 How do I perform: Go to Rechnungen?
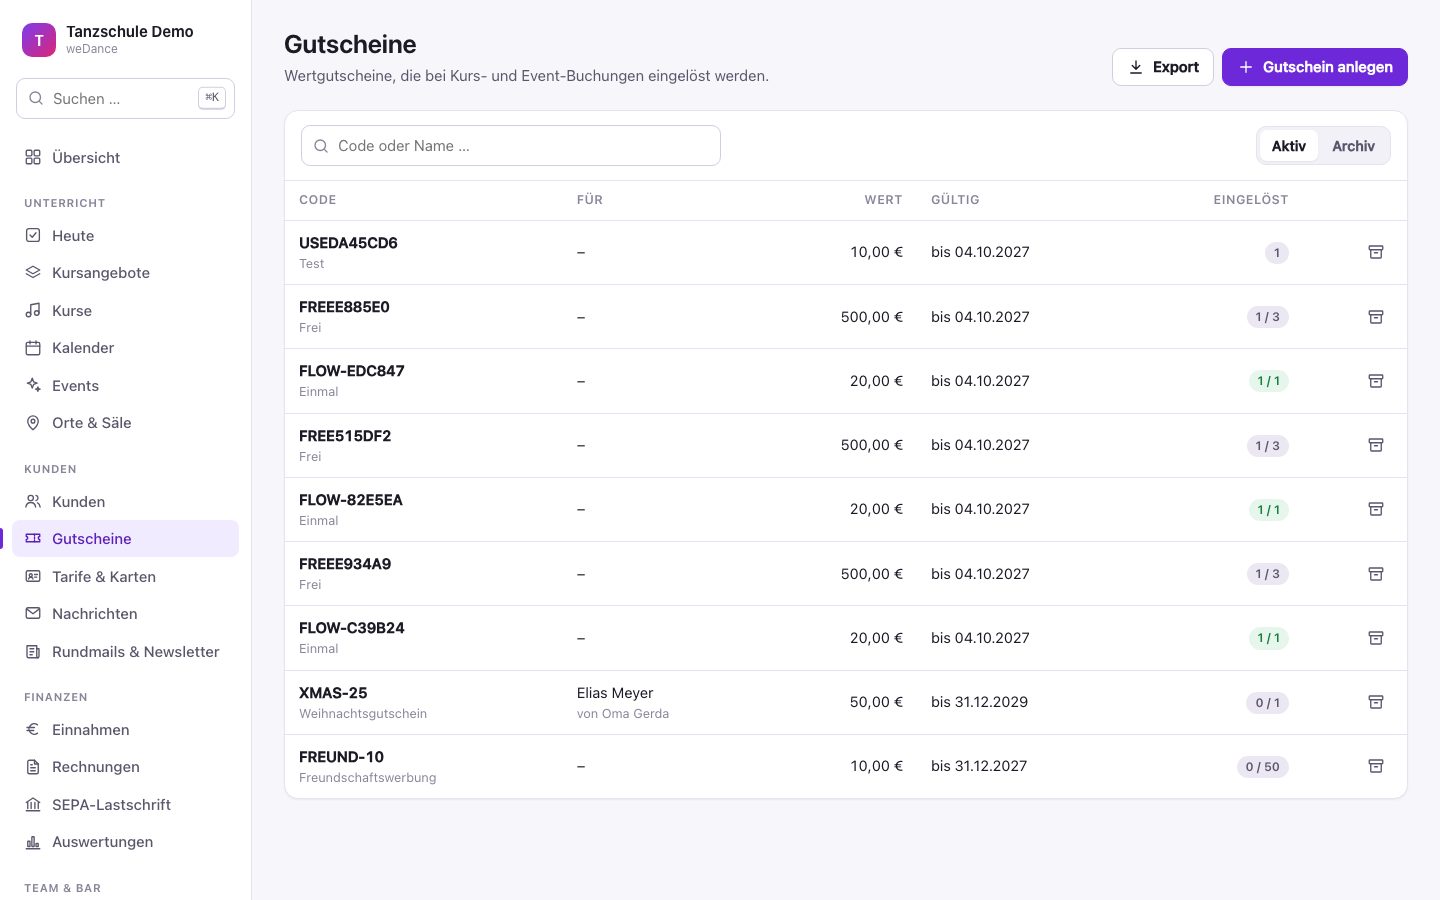[125, 767]
